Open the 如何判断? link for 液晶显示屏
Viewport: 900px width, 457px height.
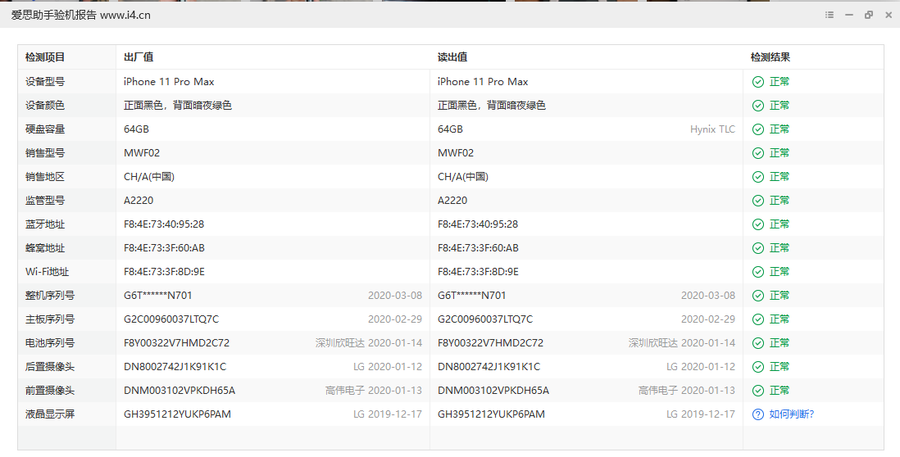click(792, 414)
